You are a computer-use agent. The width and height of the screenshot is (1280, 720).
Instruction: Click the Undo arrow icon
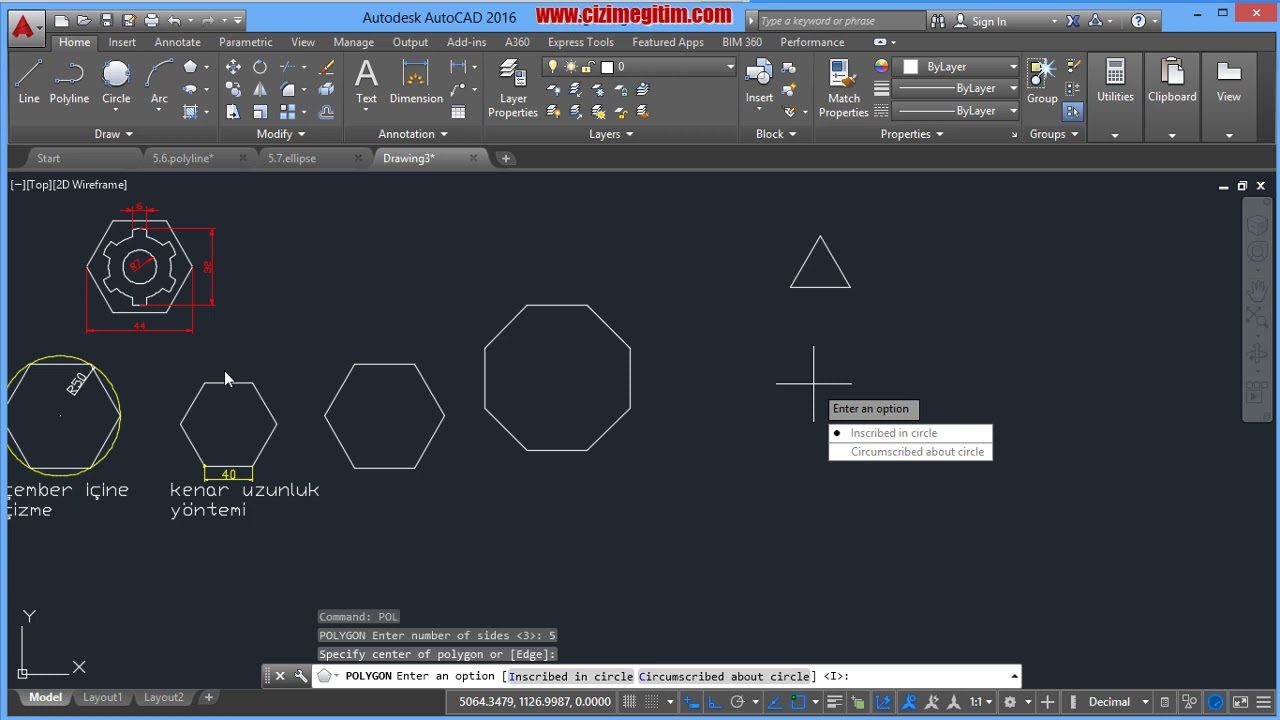[x=175, y=20]
